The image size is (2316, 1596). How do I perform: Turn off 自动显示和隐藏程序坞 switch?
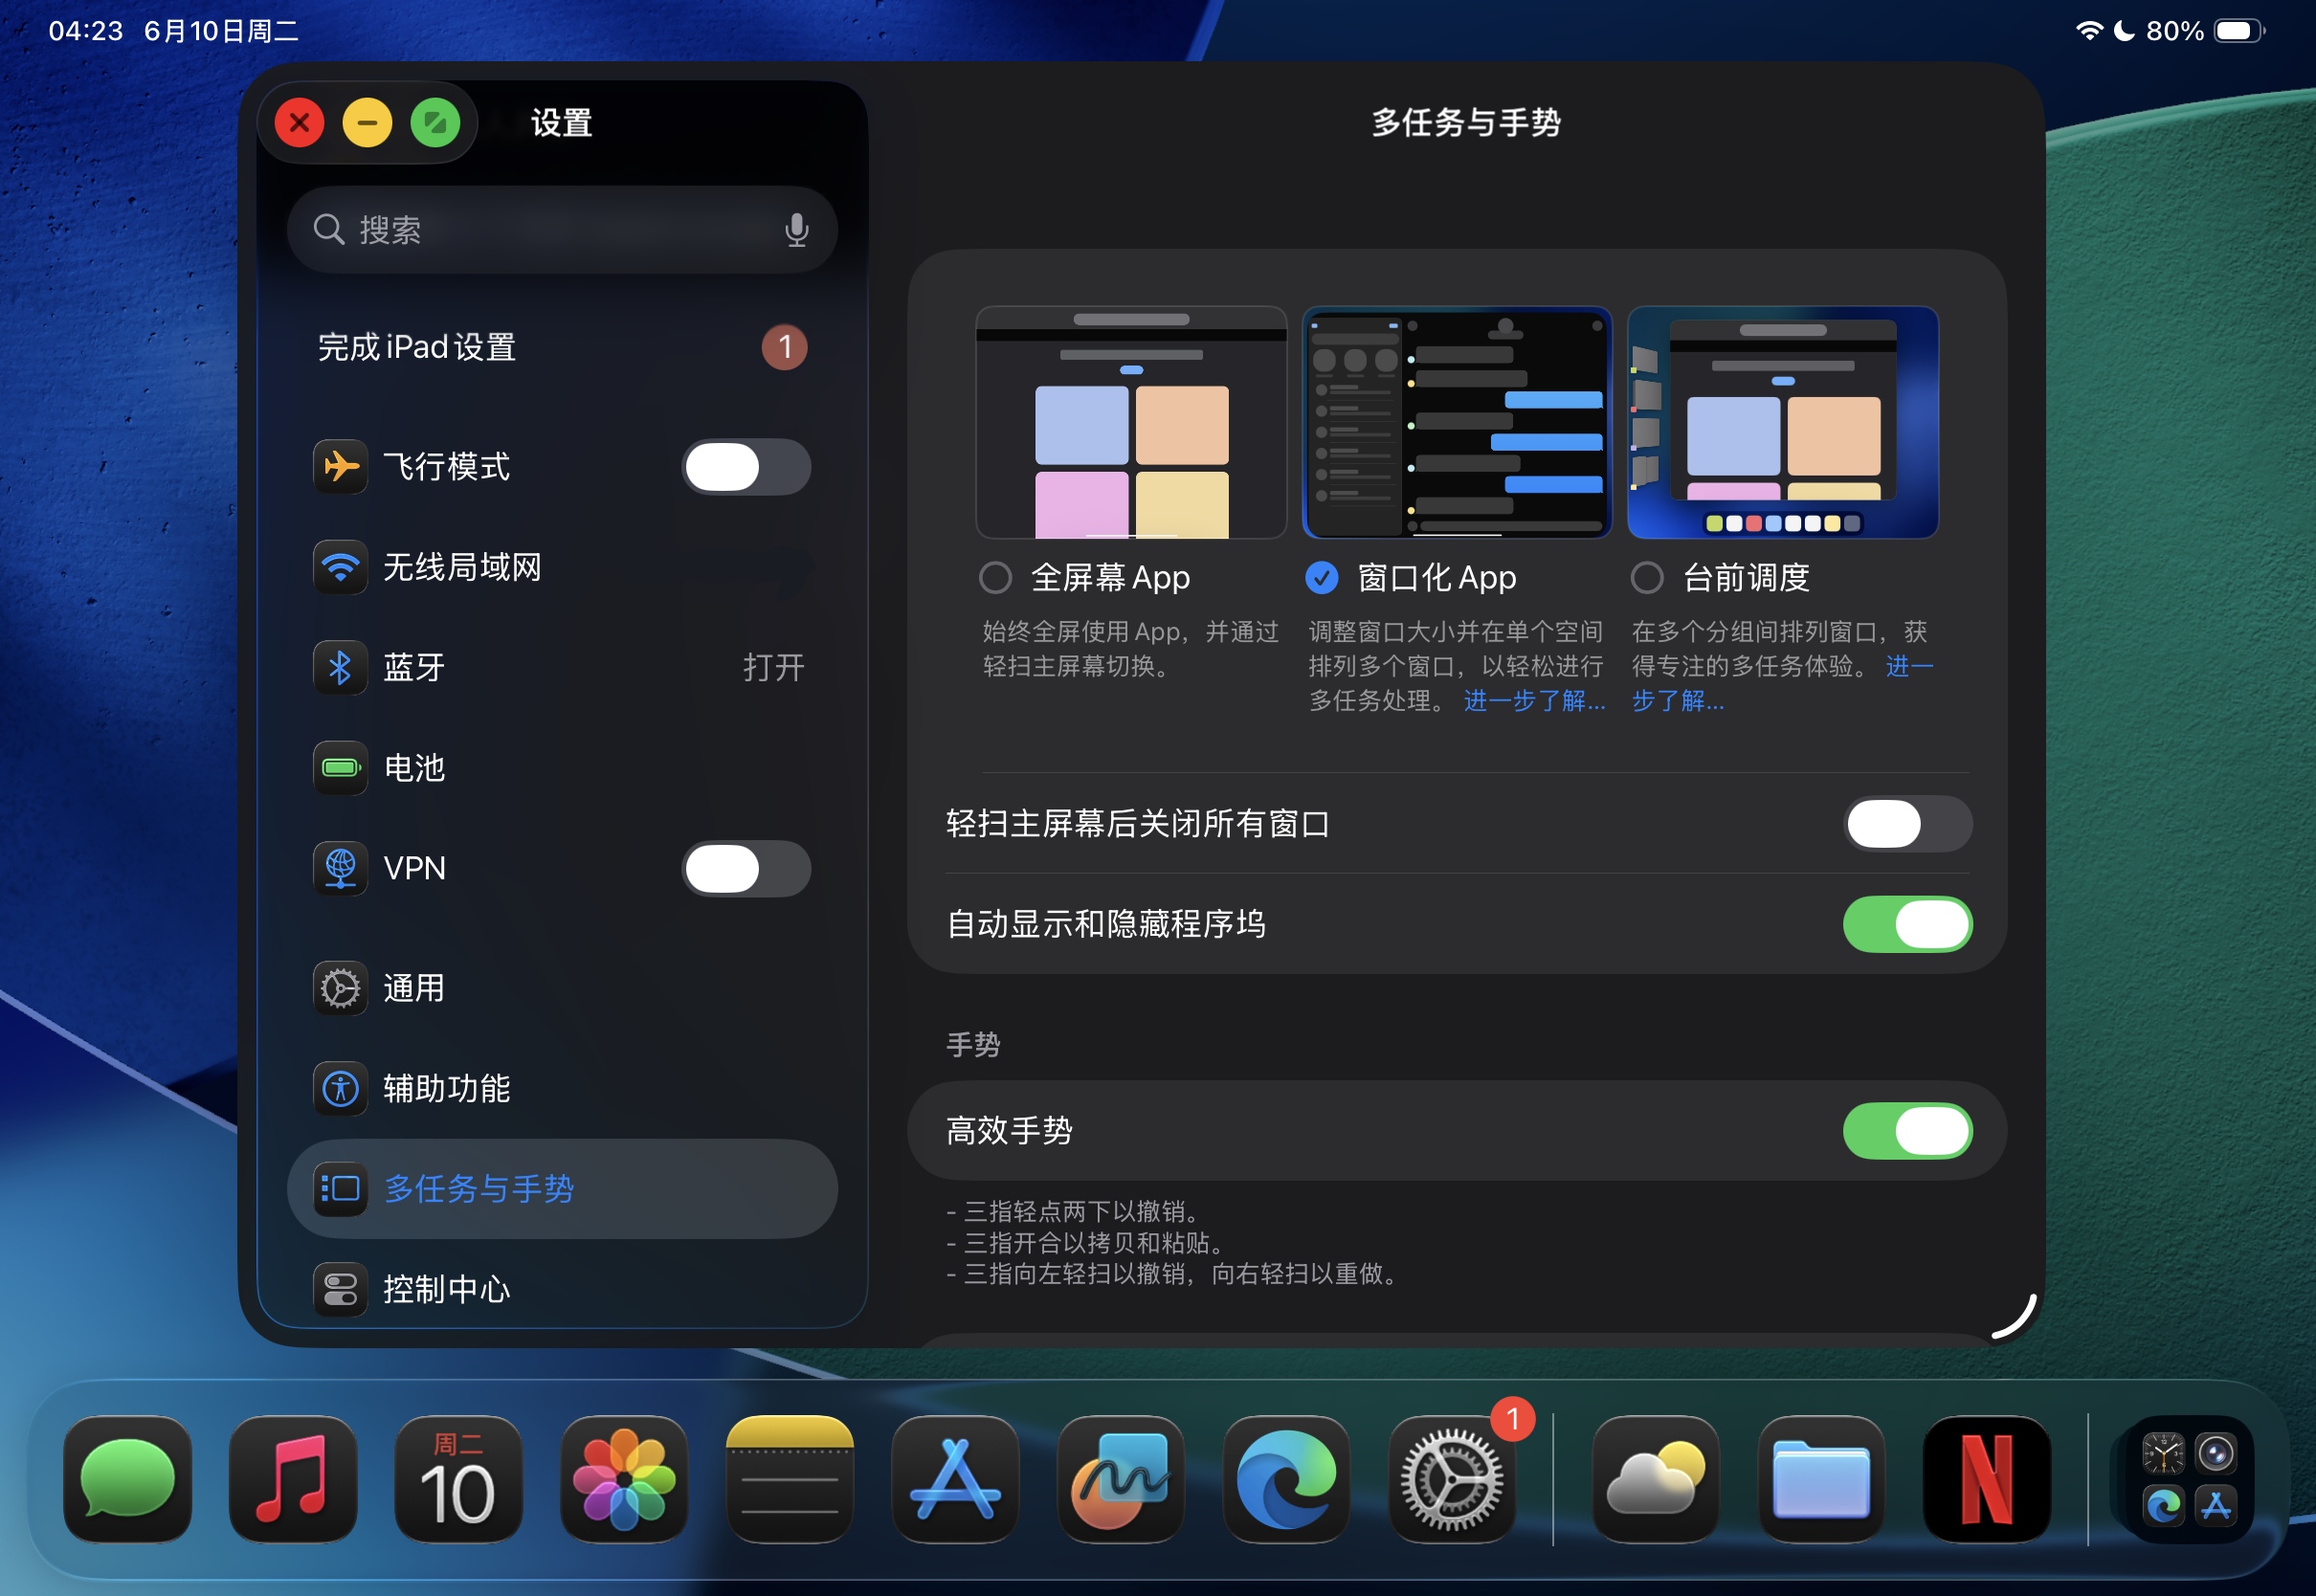1906,924
